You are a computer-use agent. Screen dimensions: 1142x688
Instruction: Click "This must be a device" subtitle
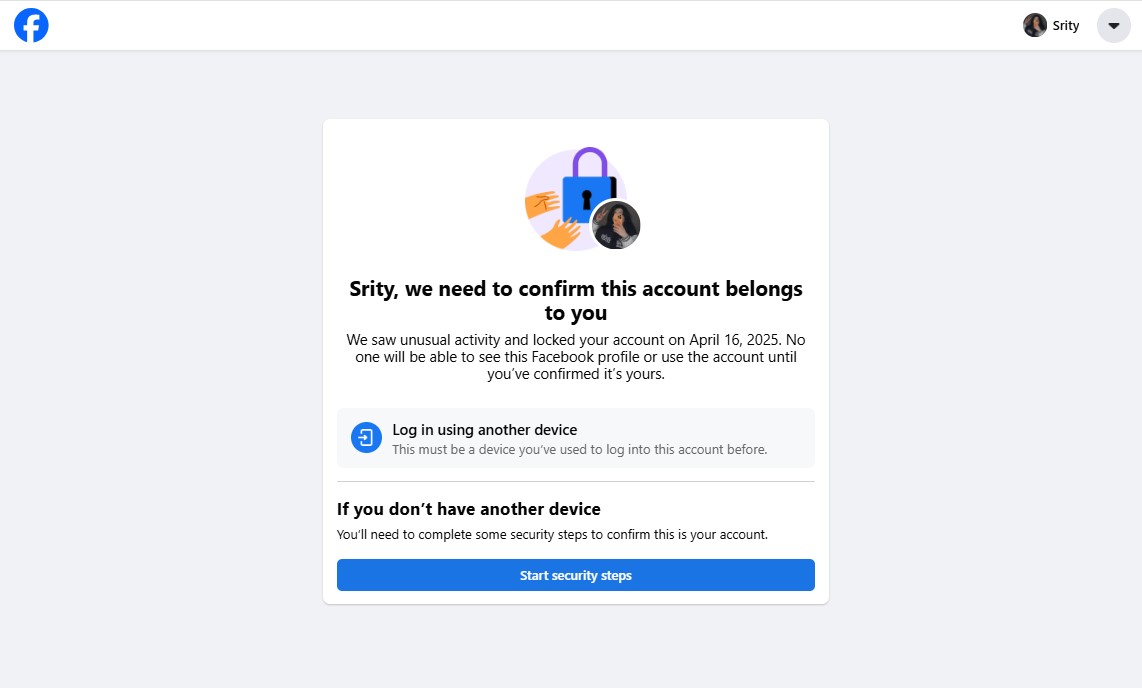pyautogui.click(x=579, y=450)
